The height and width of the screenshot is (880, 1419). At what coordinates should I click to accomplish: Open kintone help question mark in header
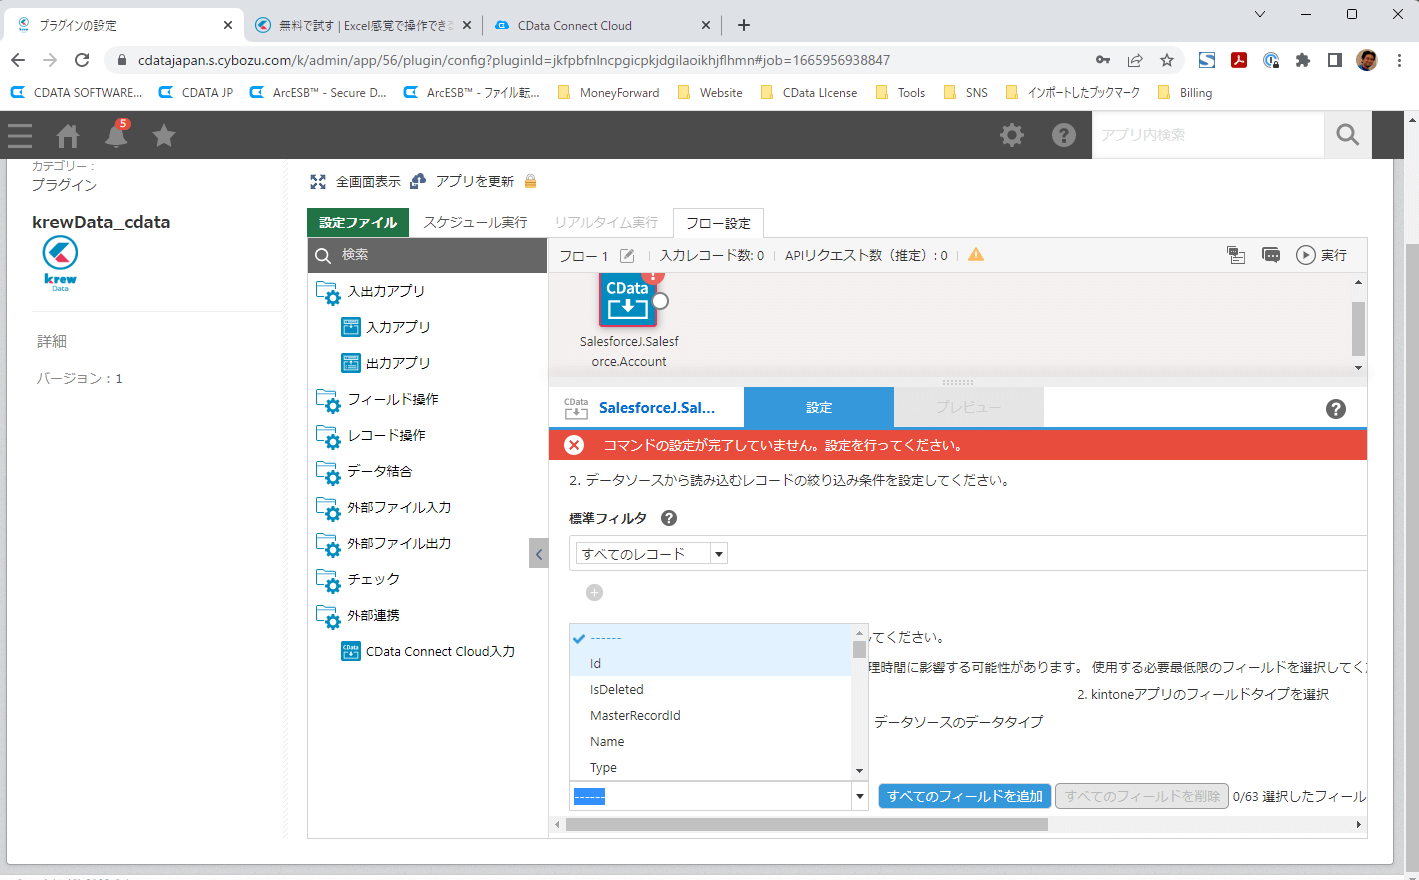[1064, 135]
